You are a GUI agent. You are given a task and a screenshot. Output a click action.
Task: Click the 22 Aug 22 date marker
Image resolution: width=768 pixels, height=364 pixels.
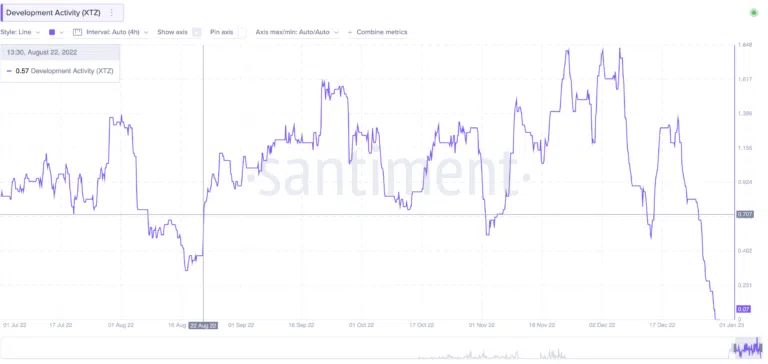click(203, 325)
